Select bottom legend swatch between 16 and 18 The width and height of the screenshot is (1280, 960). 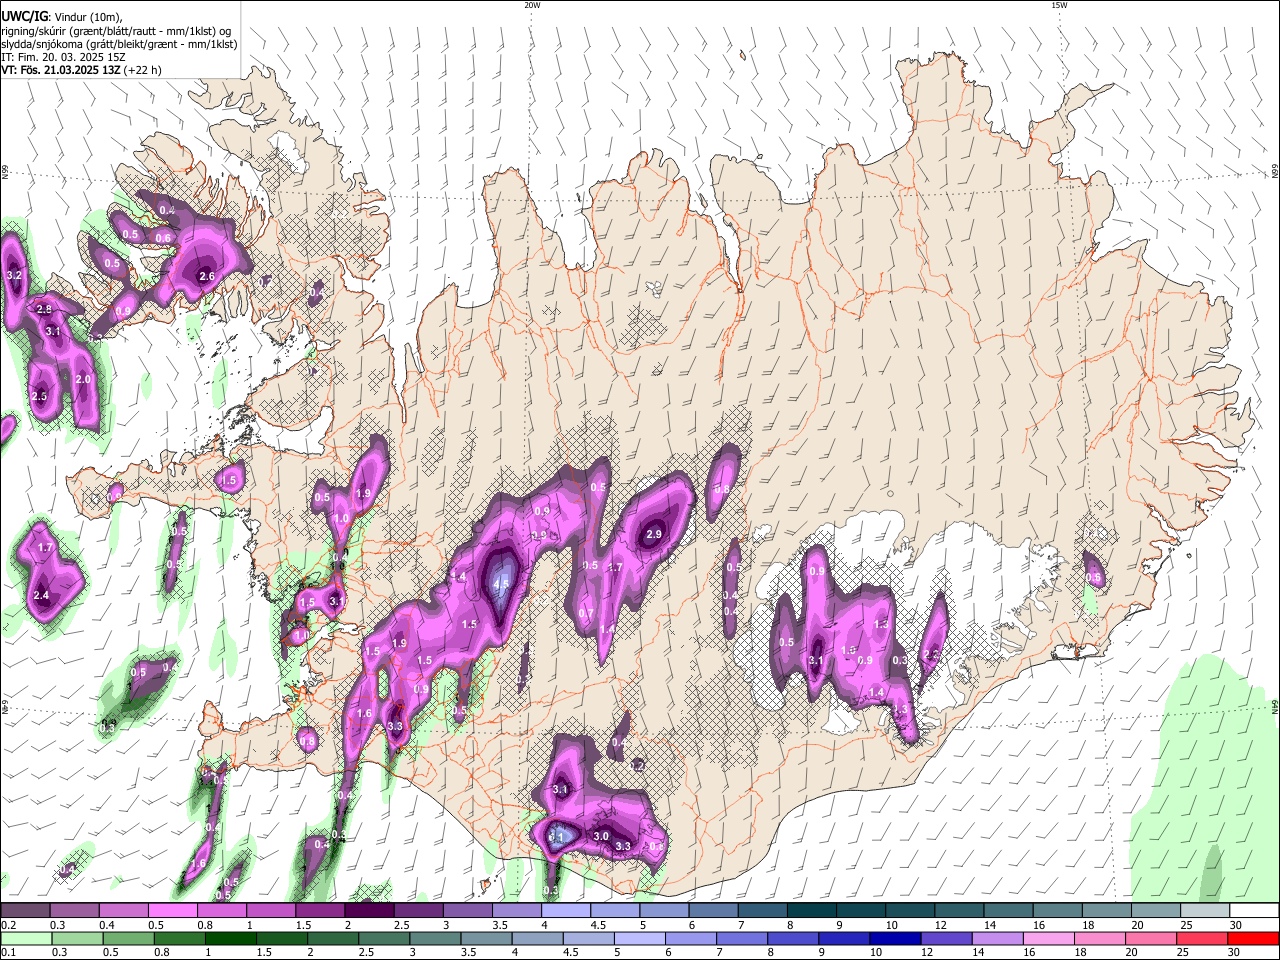click(x=1047, y=938)
